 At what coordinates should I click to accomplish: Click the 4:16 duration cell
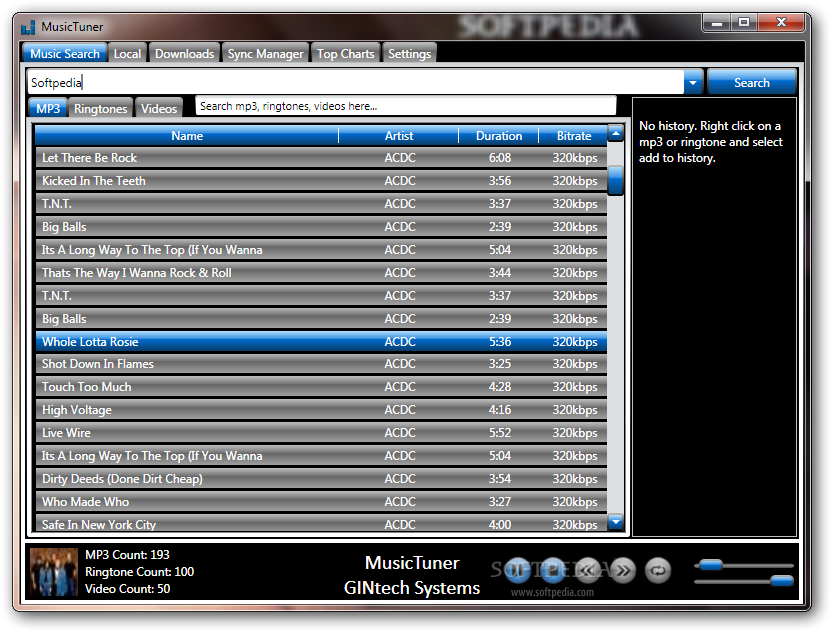[x=500, y=410]
